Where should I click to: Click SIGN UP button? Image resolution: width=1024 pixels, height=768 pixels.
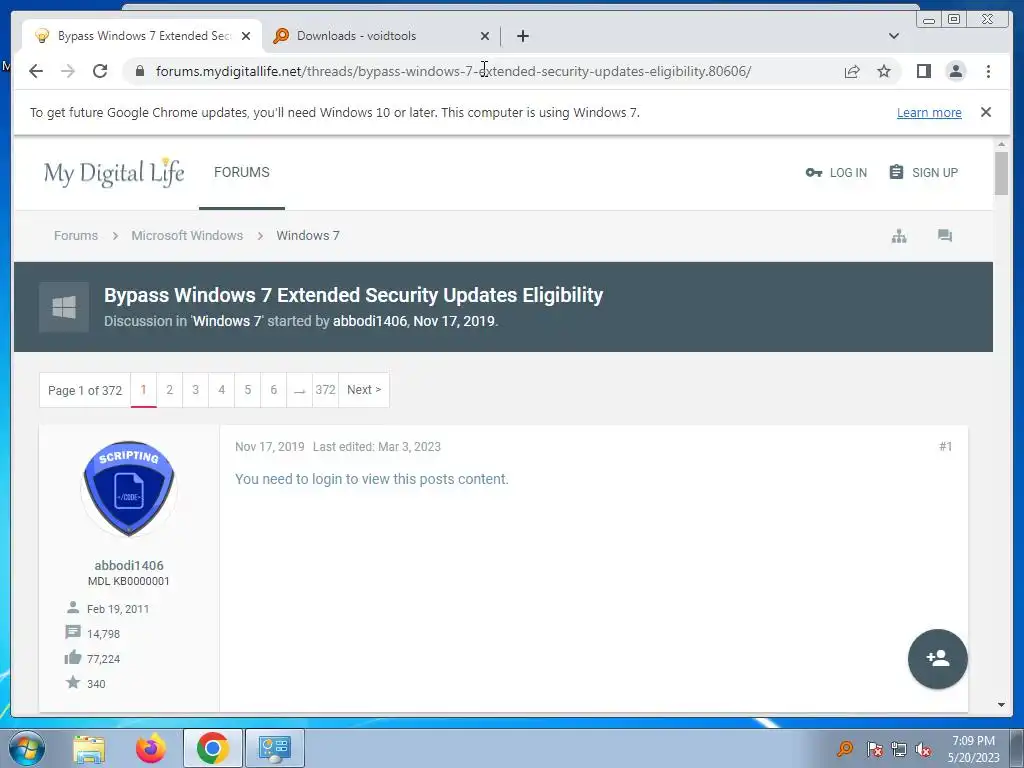(923, 172)
